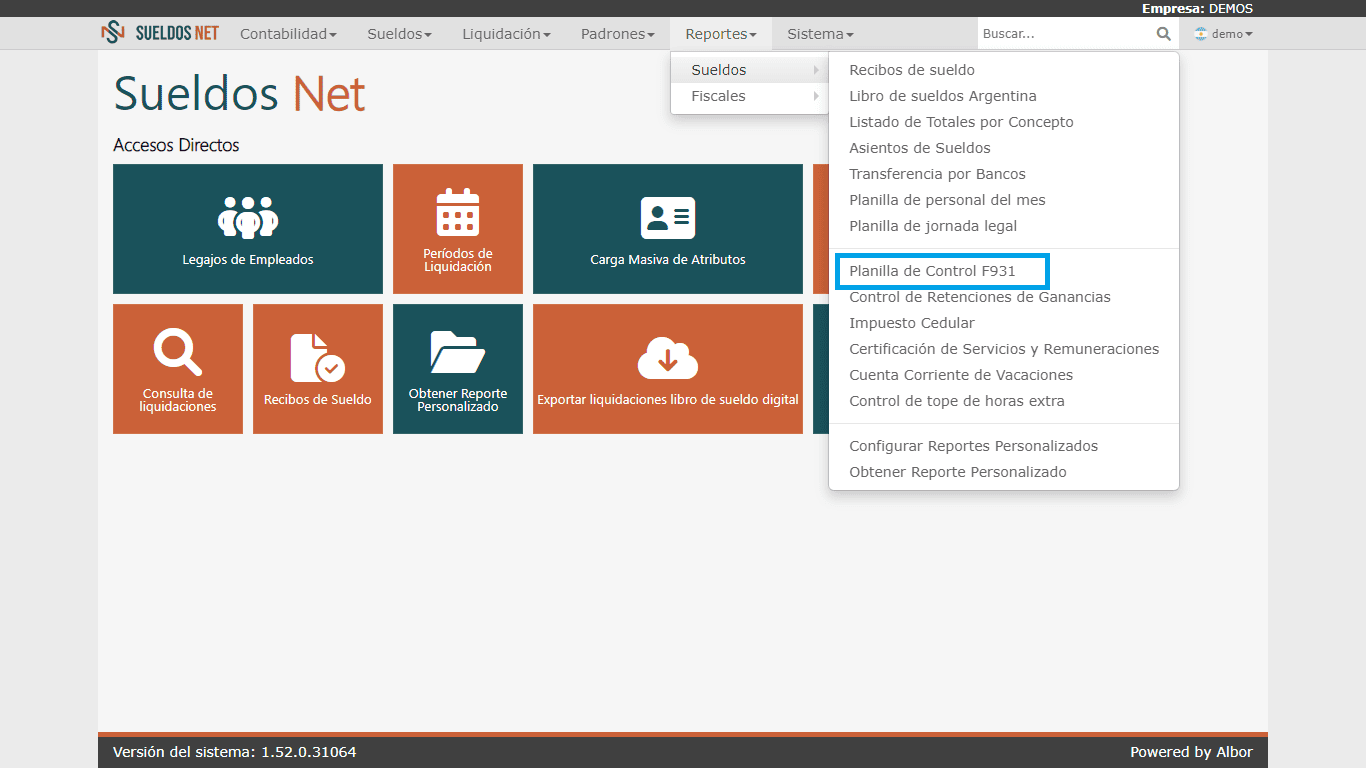The height and width of the screenshot is (768, 1366).
Task: Open the Legajos de Empleados tile
Action: click(248, 229)
